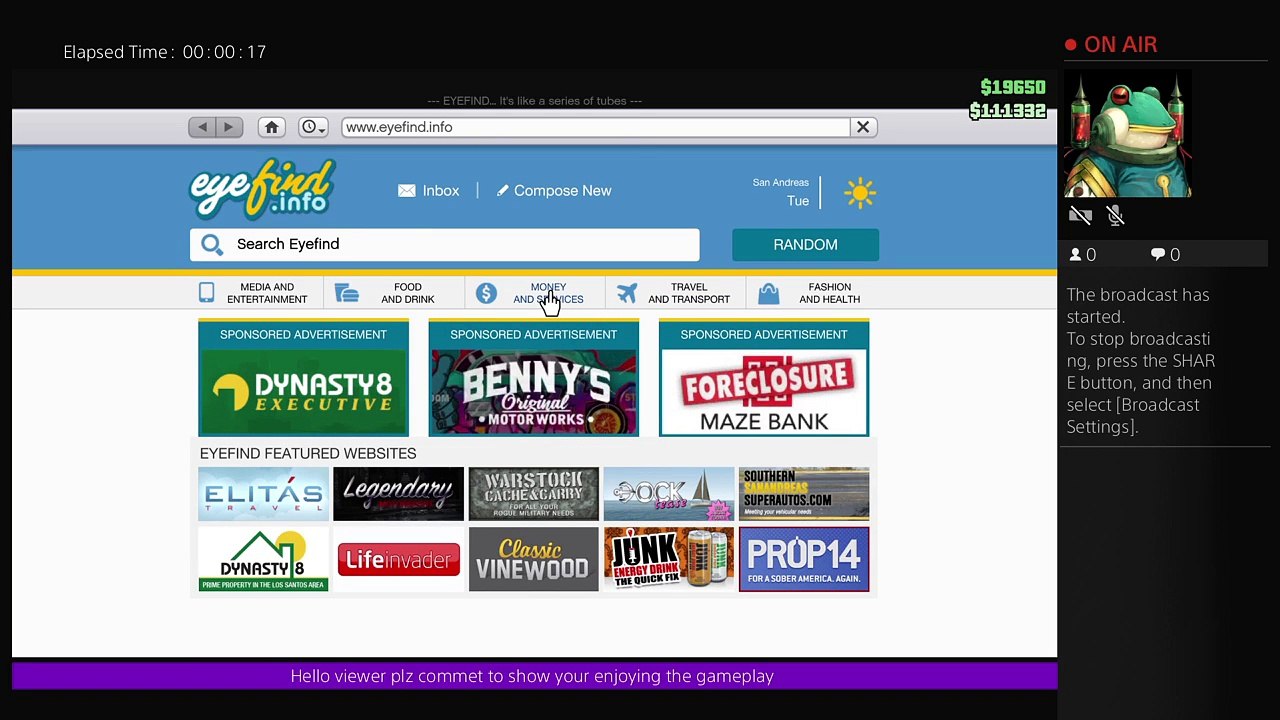Click the sunny weather icon
This screenshot has width=1280, height=720.
coord(859,192)
